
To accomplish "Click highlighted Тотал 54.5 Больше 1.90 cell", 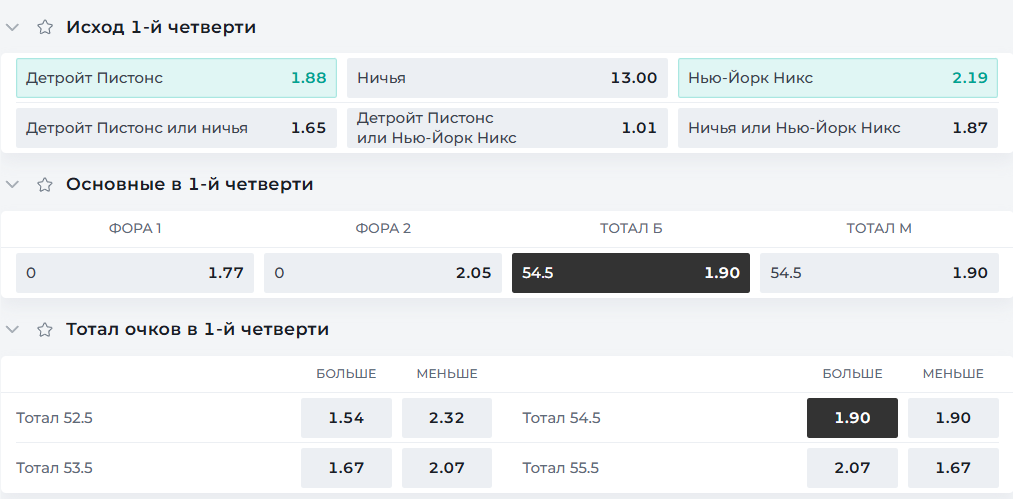I will 852,418.
